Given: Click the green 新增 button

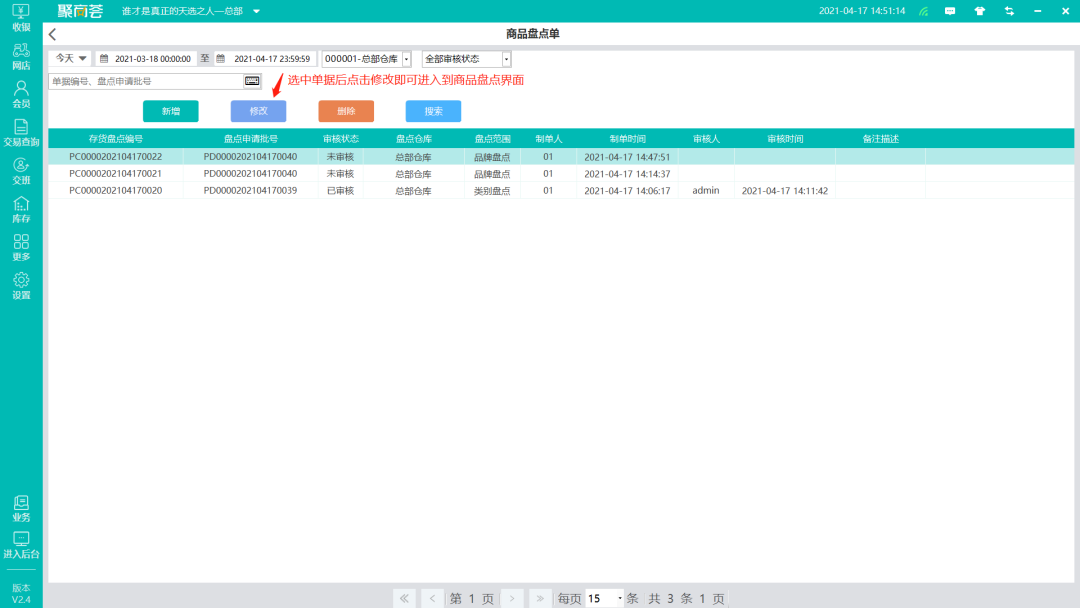Looking at the screenshot, I should [171, 111].
